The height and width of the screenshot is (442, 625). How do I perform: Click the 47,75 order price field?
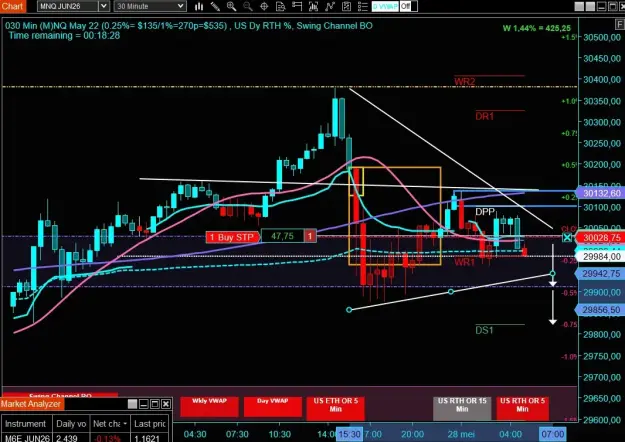pos(282,236)
